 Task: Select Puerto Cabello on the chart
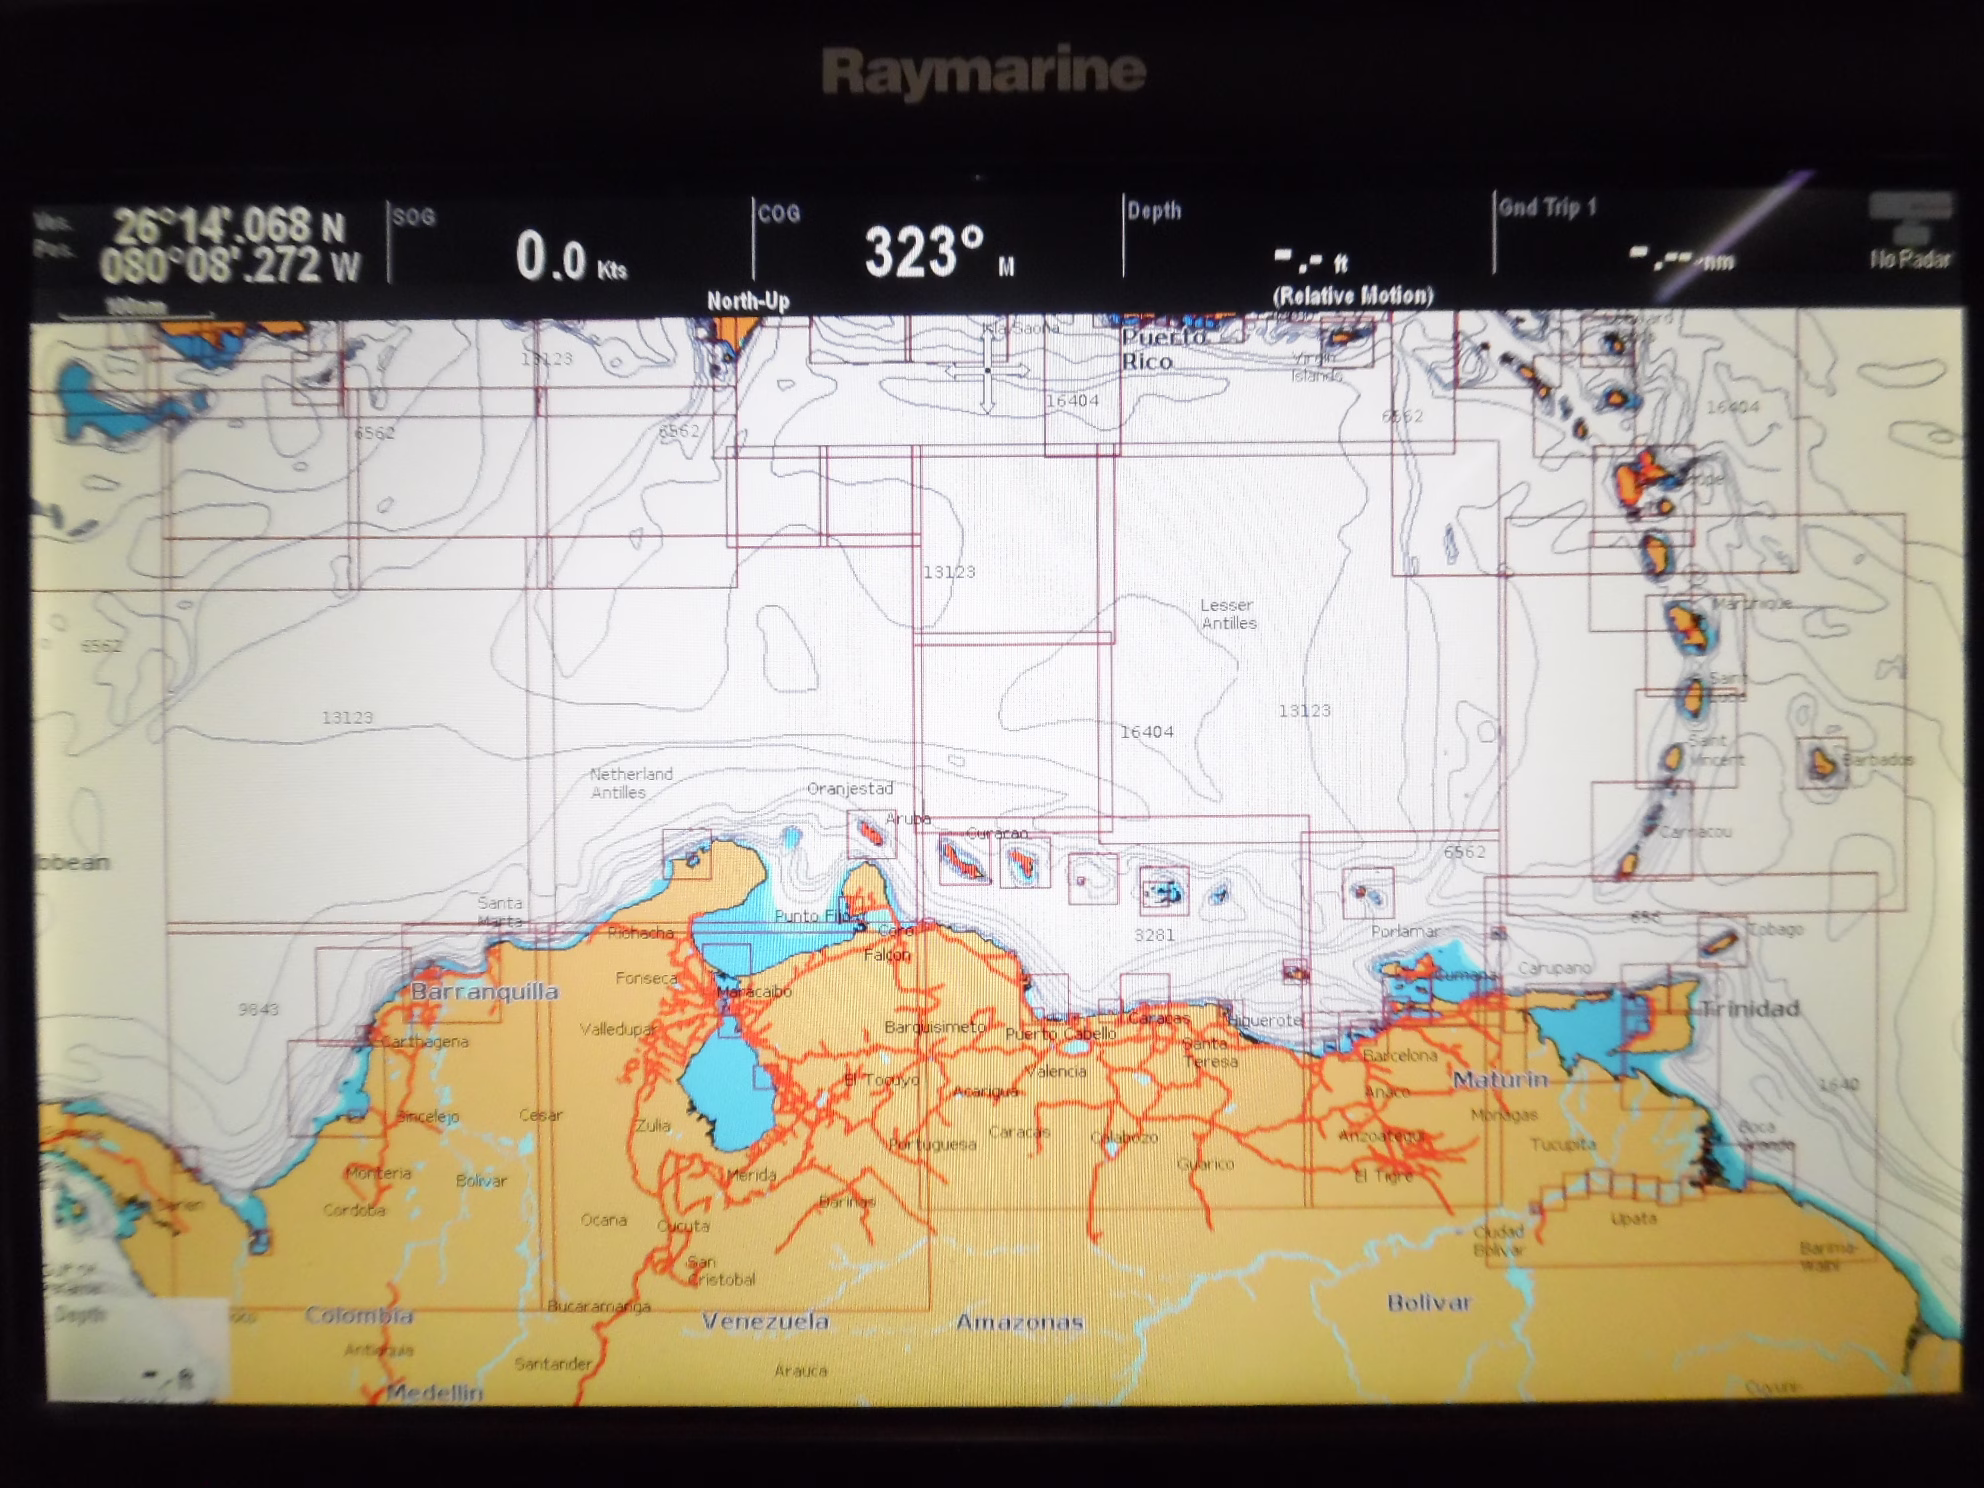click(x=1060, y=1034)
